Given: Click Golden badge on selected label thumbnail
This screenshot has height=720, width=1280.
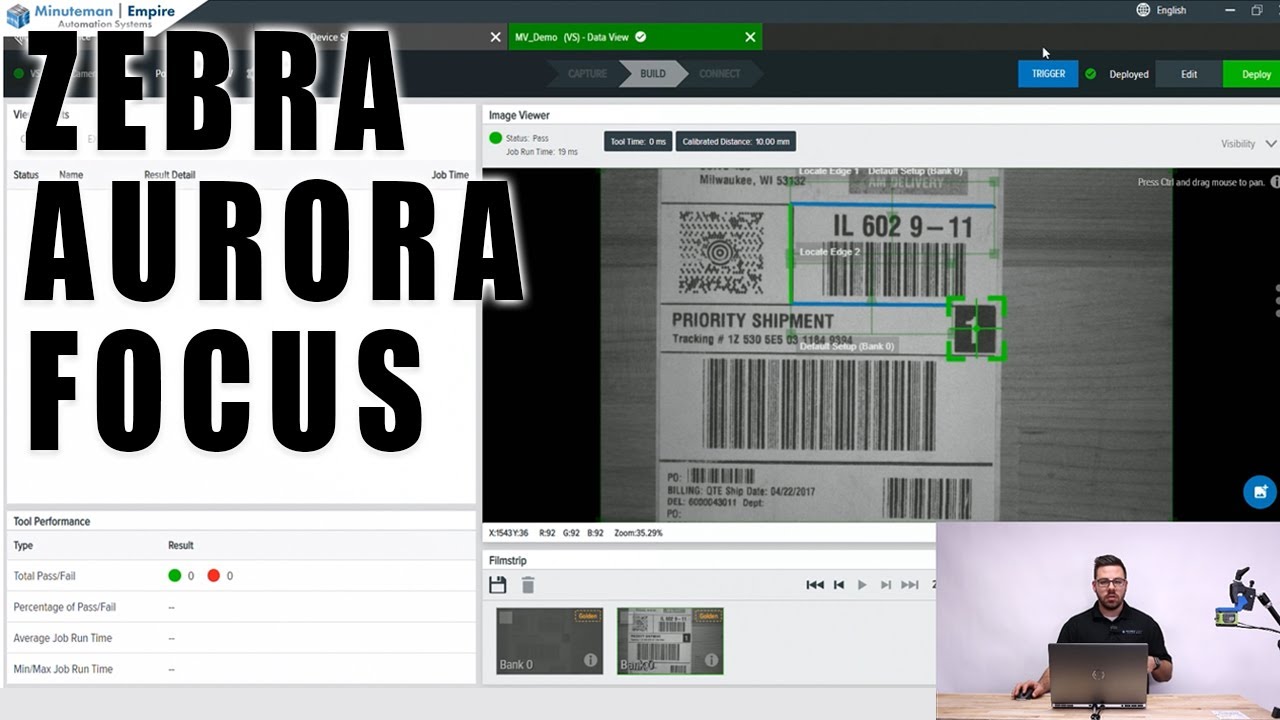Looking at the screenshot, I should pyautogui.click(x=708, y=616).
